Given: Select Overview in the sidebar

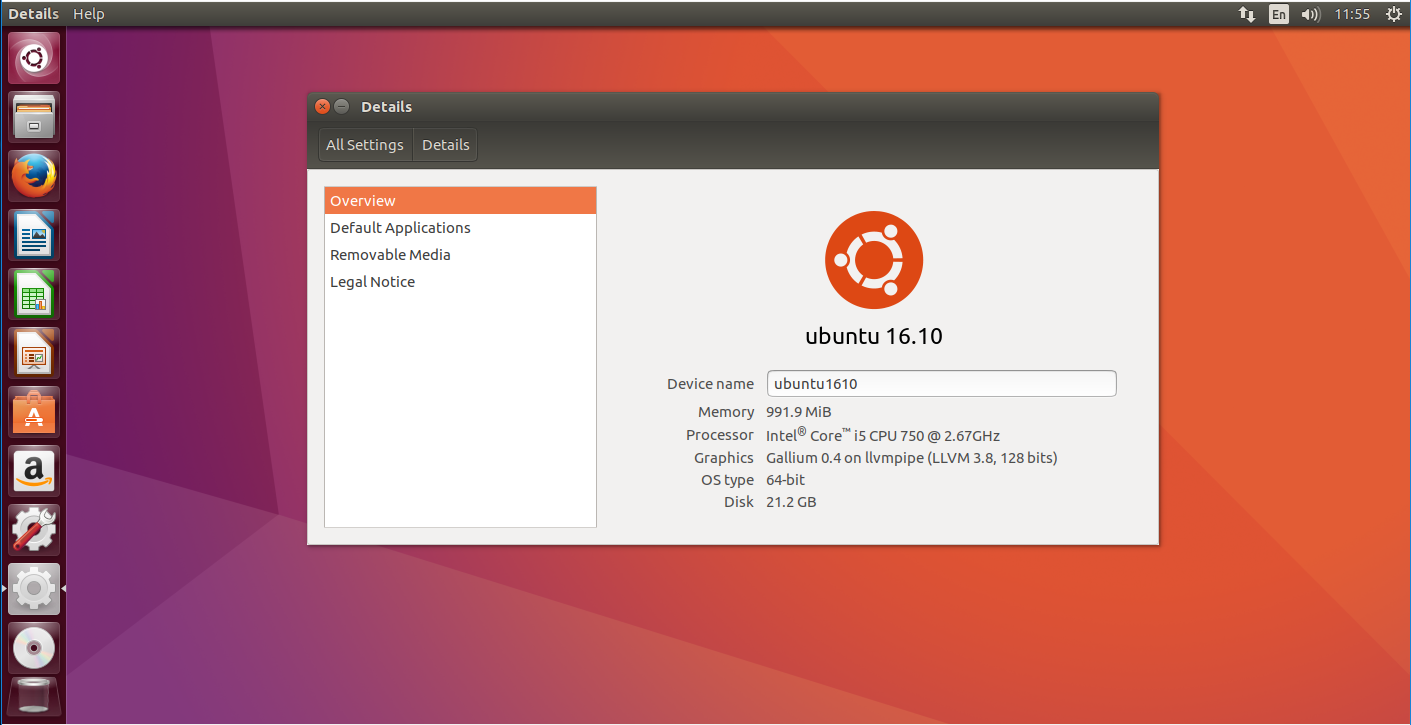Looking at the screenshot, I should pyautogui.click(x=460, y=201).
